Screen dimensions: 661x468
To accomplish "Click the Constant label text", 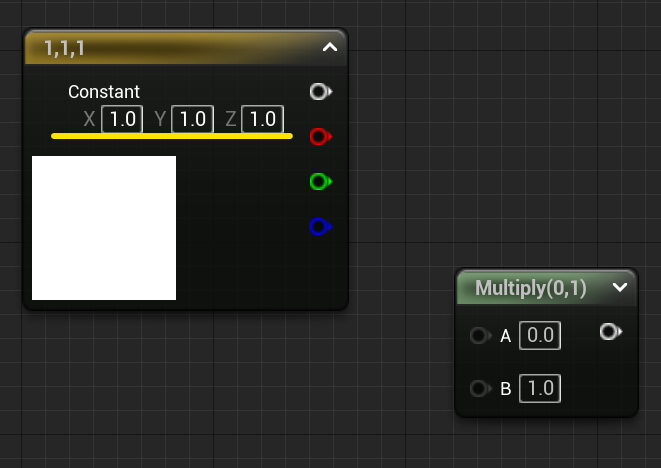I will point(104,92).
